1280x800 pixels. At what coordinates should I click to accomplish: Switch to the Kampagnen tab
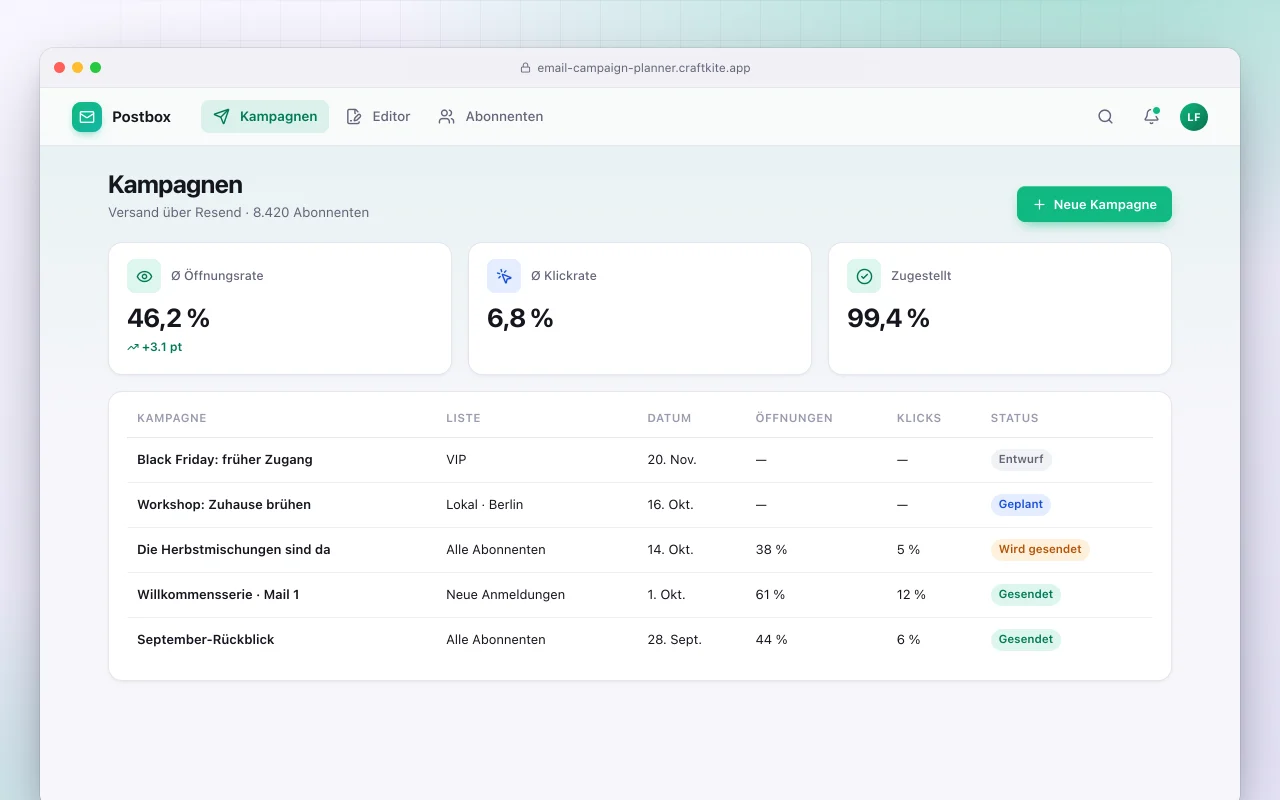(x=265, y=117)
